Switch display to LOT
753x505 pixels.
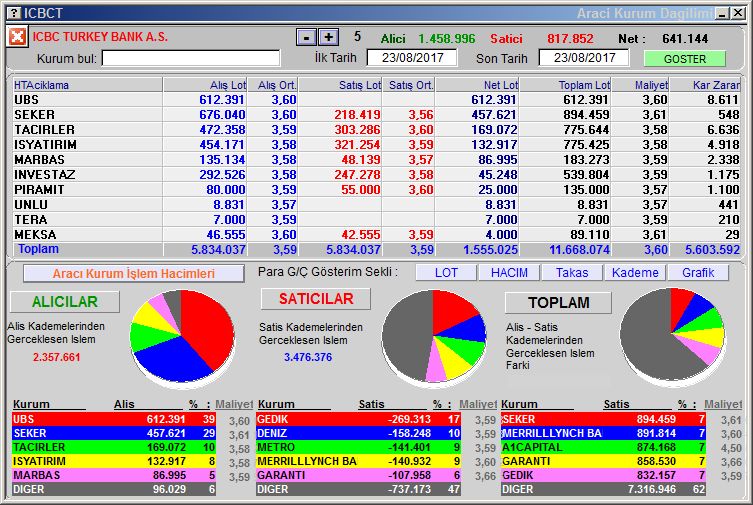446,273
